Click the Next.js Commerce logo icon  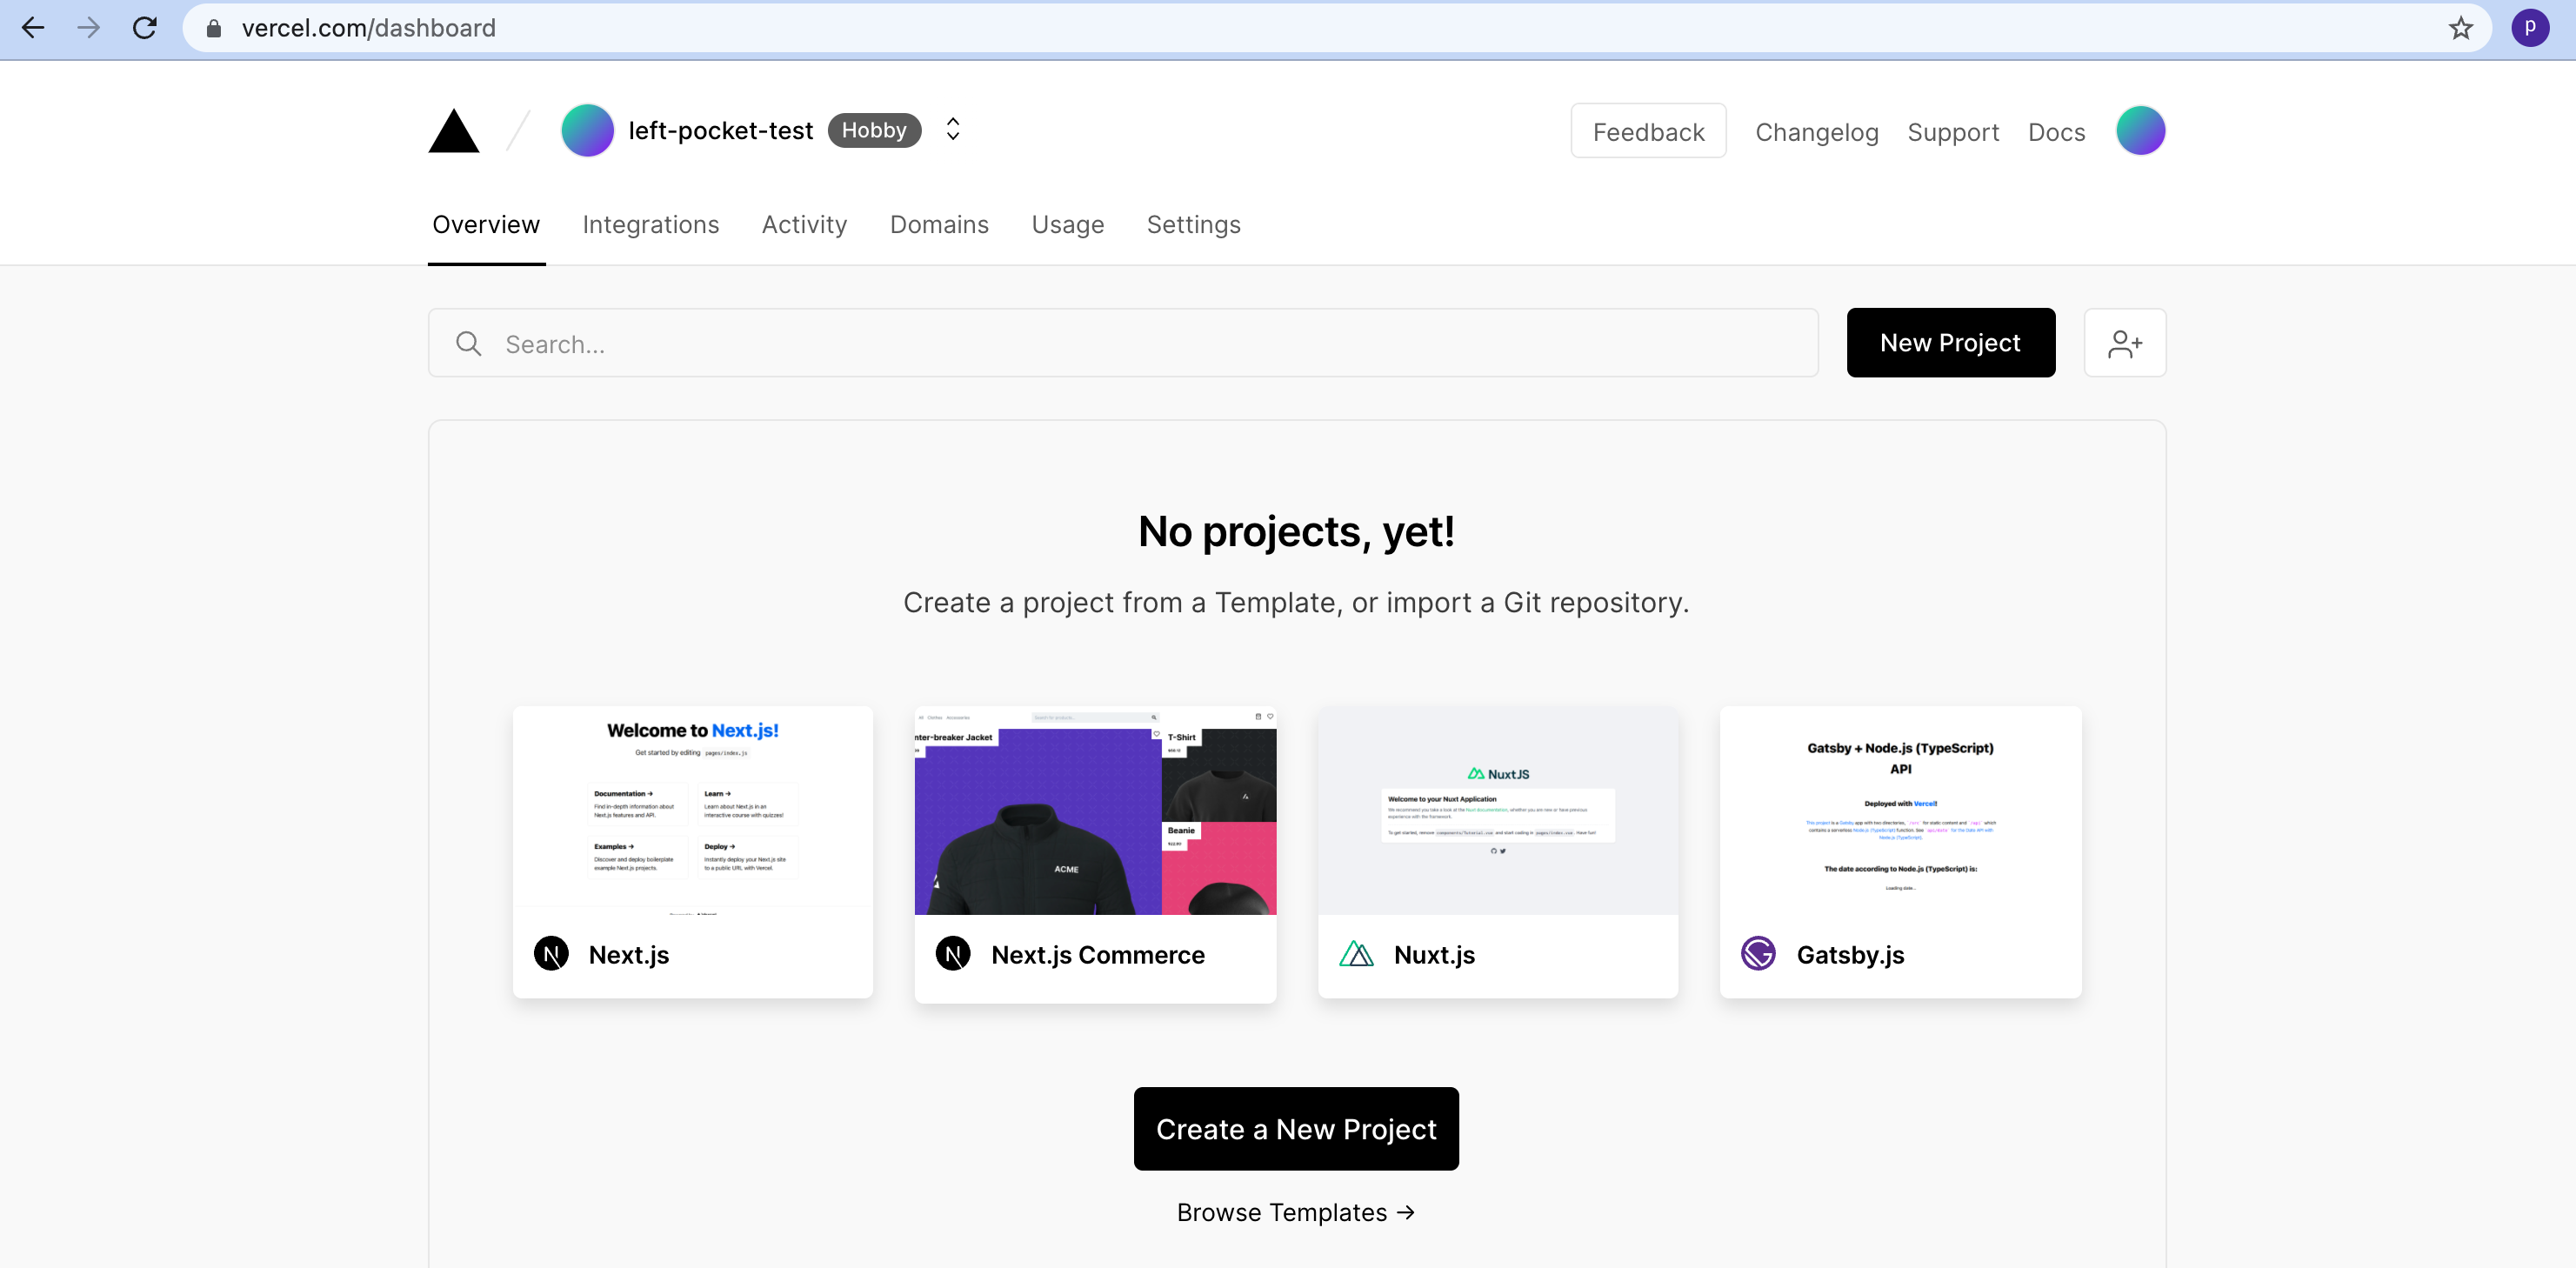coord(955,953)
